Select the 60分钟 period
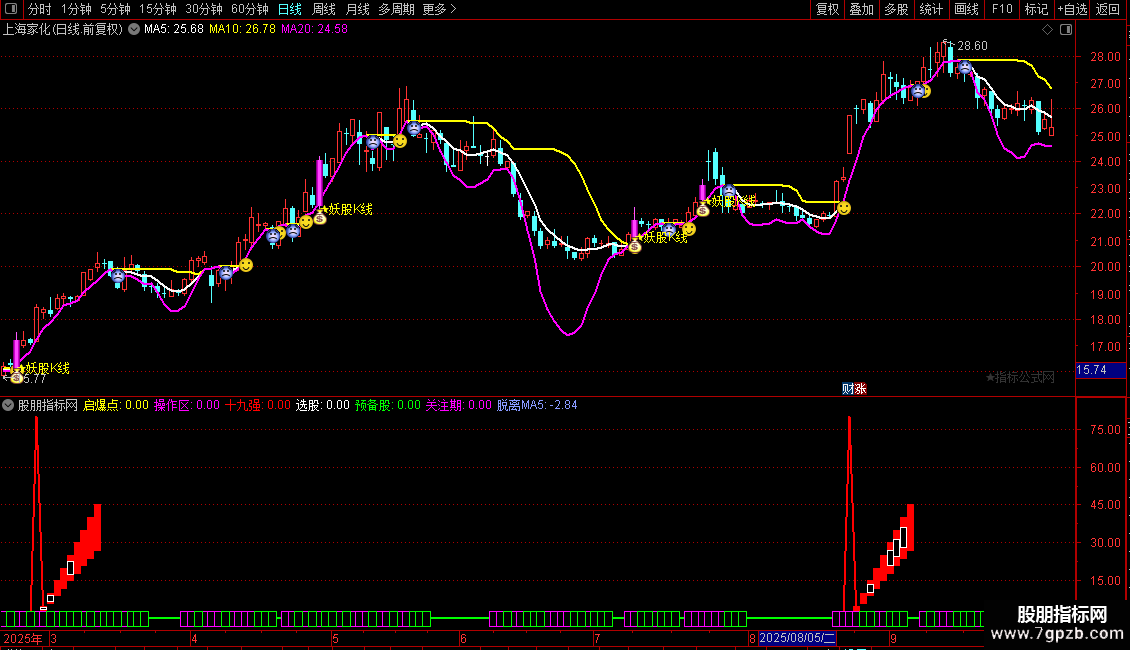1130x650 pixels. tap(249, 9)
